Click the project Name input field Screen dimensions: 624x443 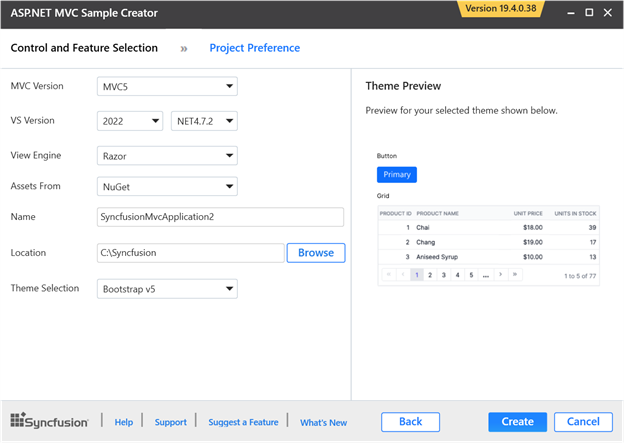click(x=220, y=217)
